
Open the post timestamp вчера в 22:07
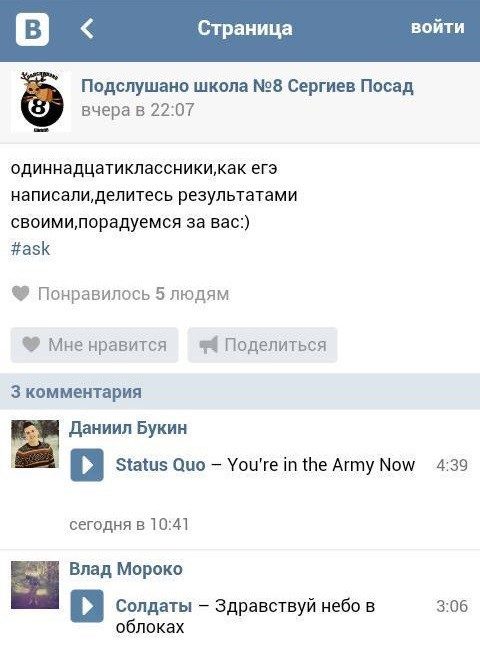pos(138,110)
